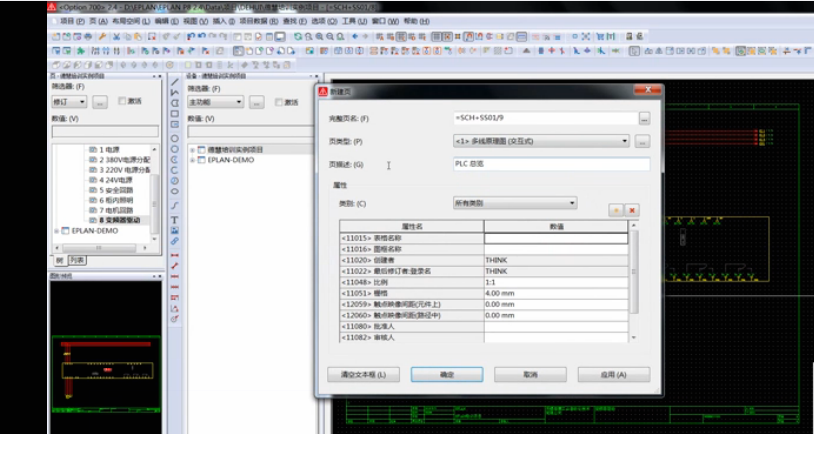Select the text T tool

(x=175, y=220)
